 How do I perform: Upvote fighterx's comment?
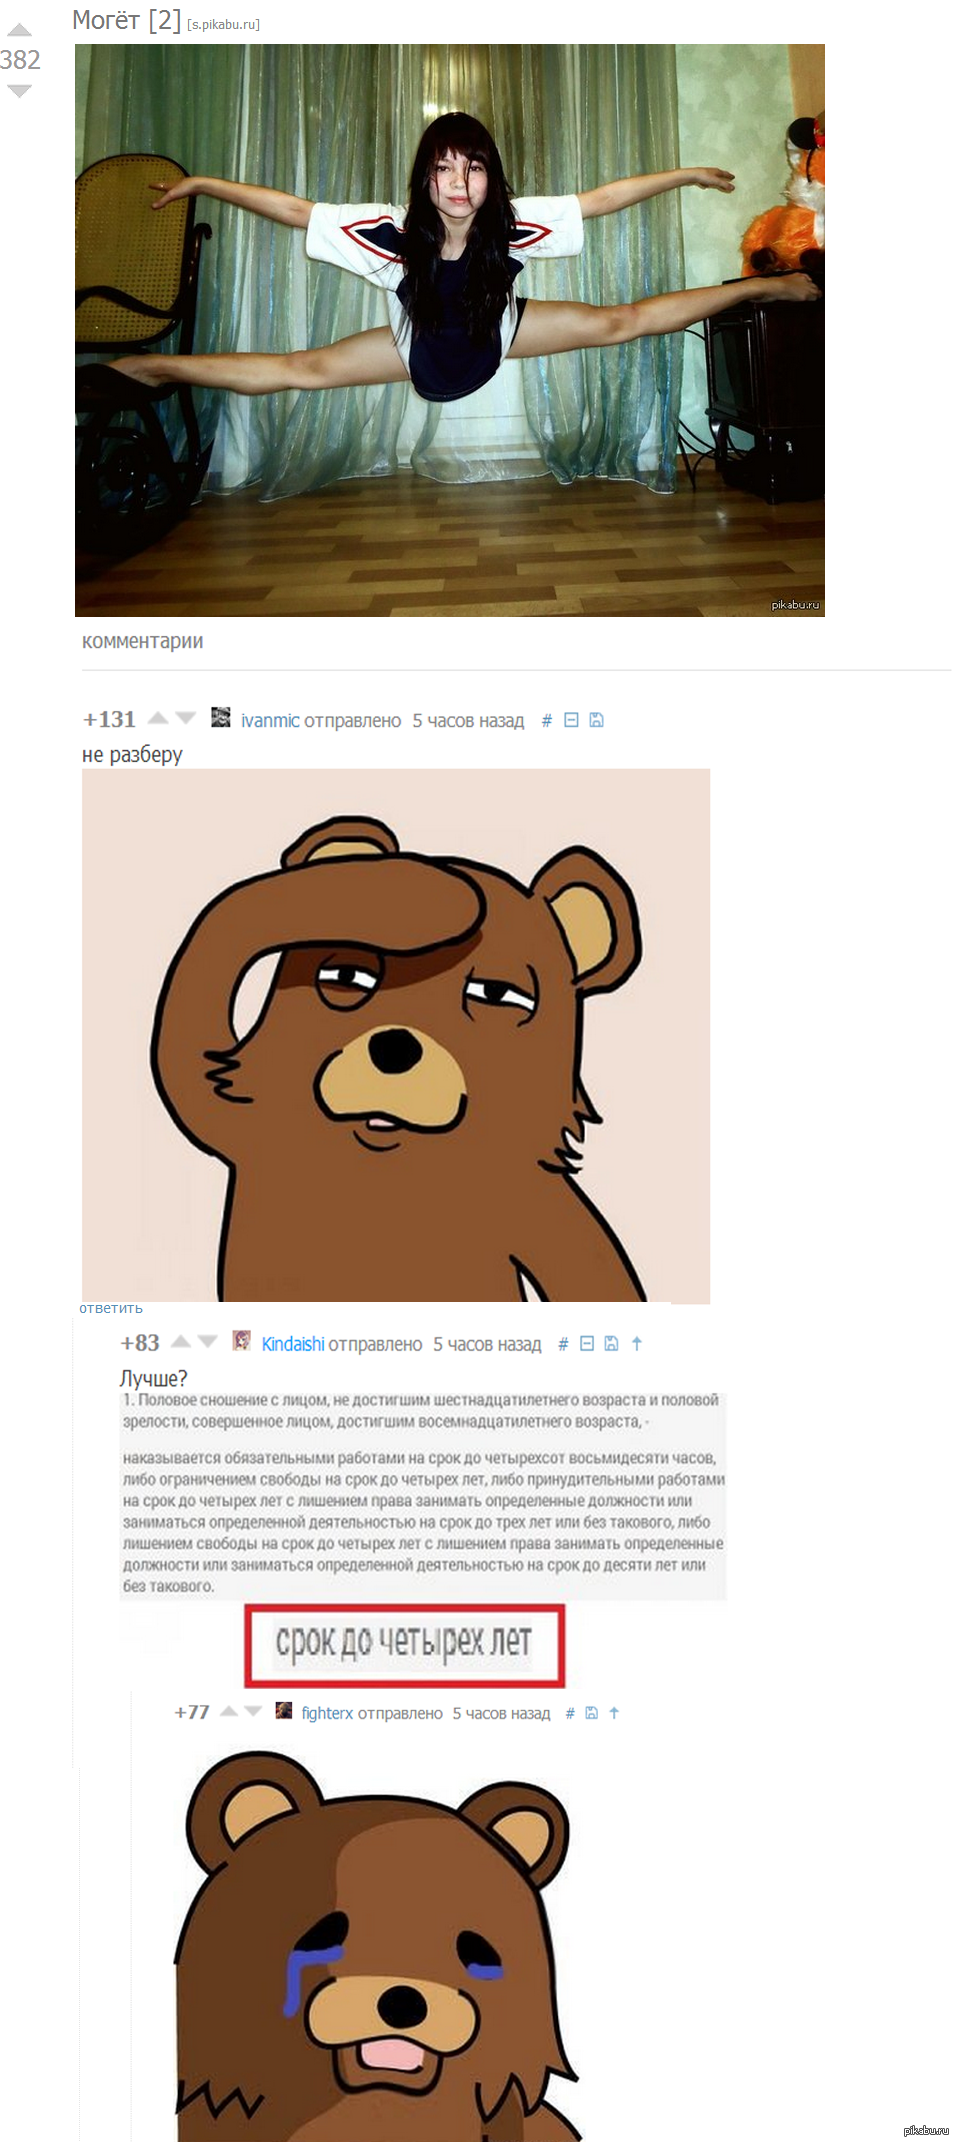[229, 1711]
